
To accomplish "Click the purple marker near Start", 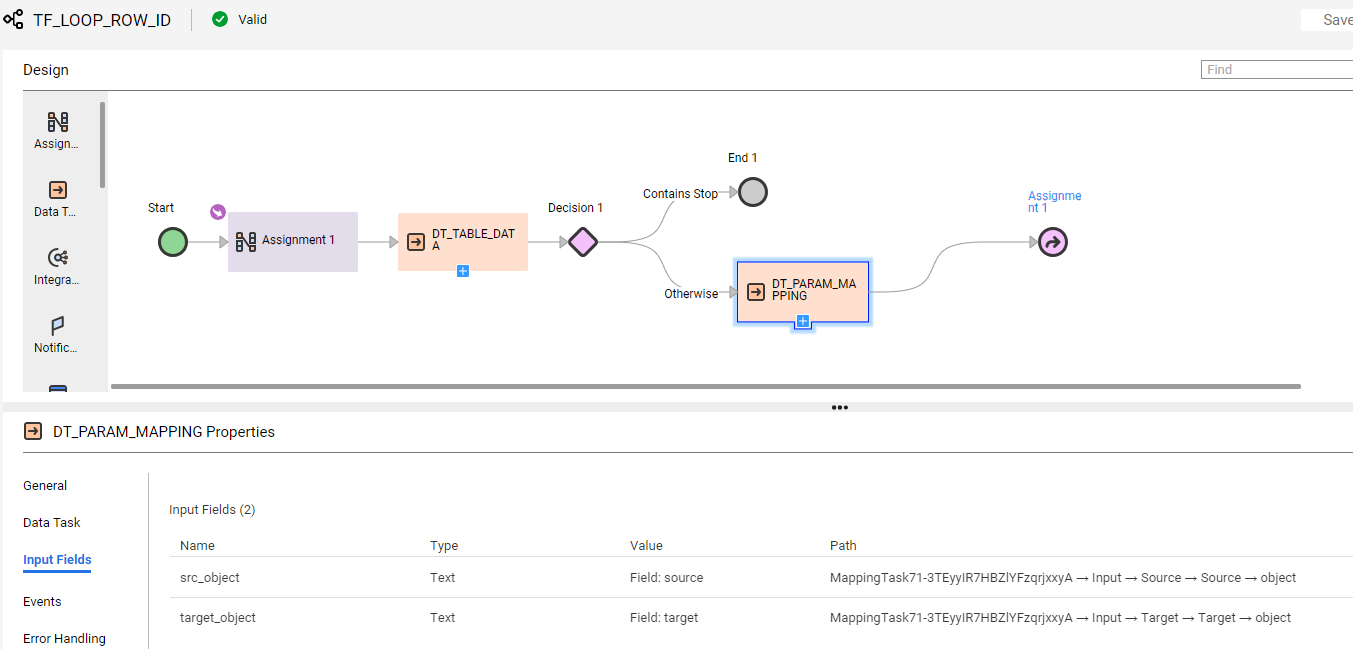I will click(x=218, y=212).
